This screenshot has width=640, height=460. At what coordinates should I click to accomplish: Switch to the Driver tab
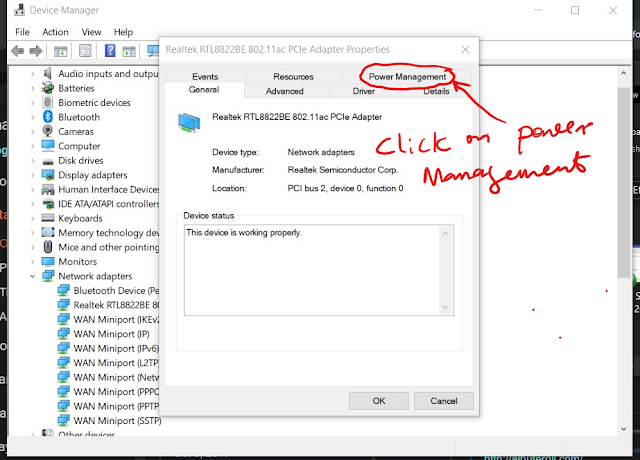click(x=364, y=91)
